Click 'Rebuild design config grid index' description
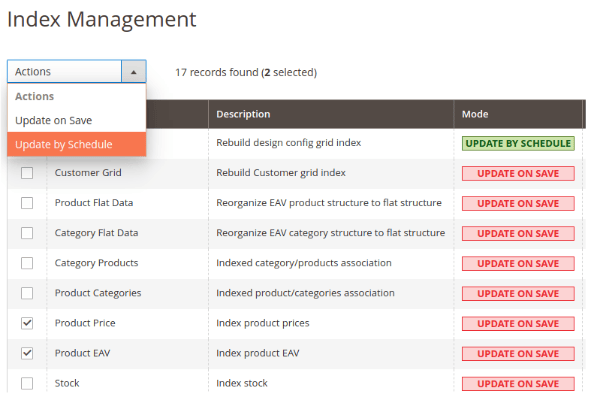This screenshot has width=591, height=399. click(x=289, y=143)
